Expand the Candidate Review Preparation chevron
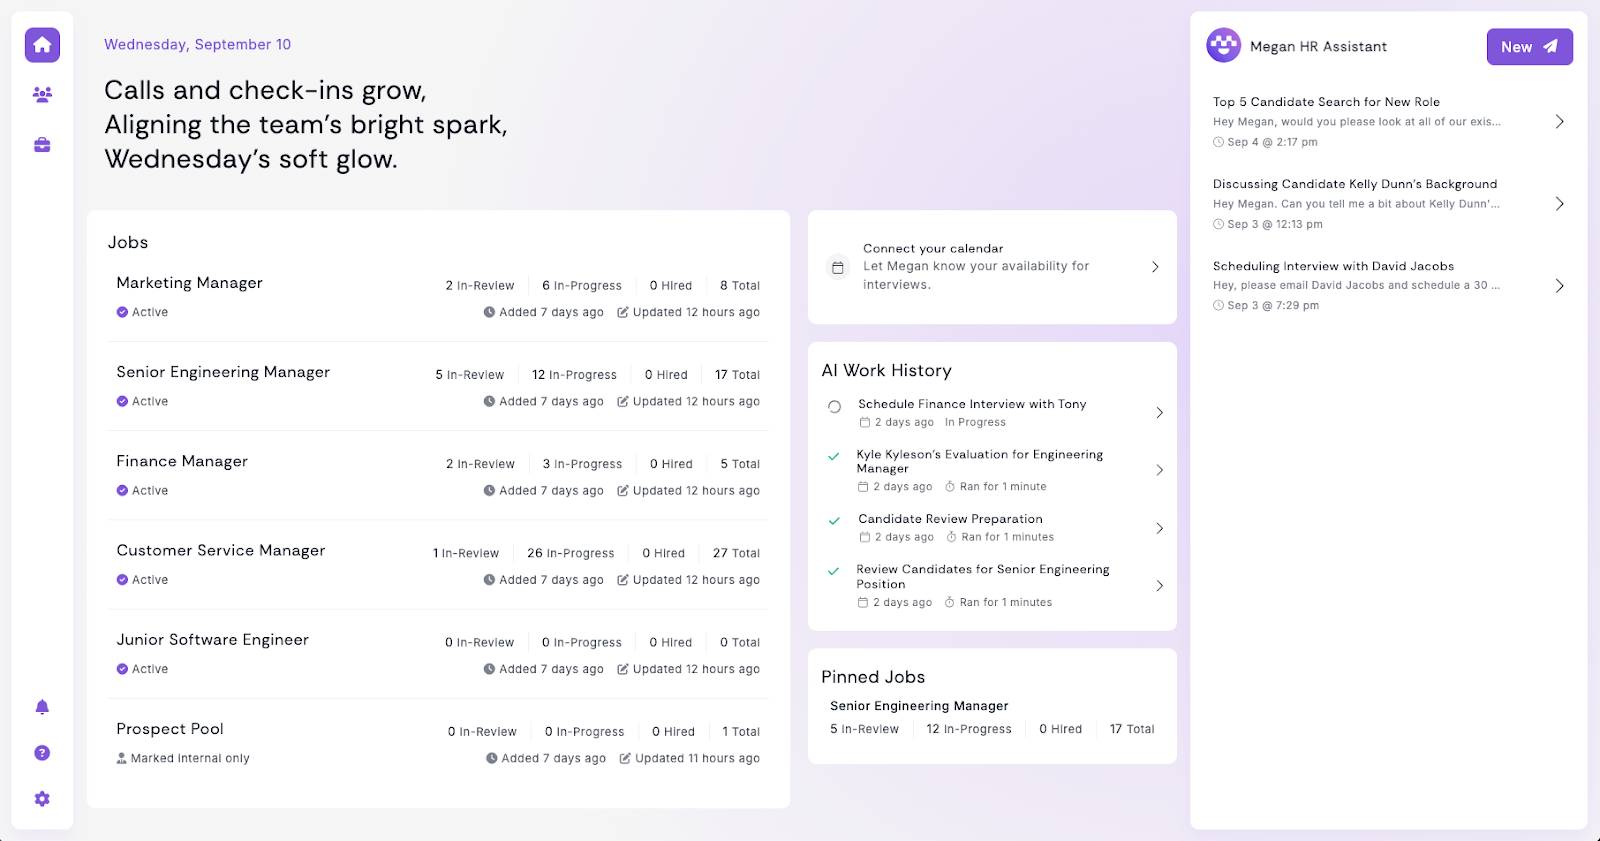The height and width of the screenshot is (841, 1600). (1159, 528)
